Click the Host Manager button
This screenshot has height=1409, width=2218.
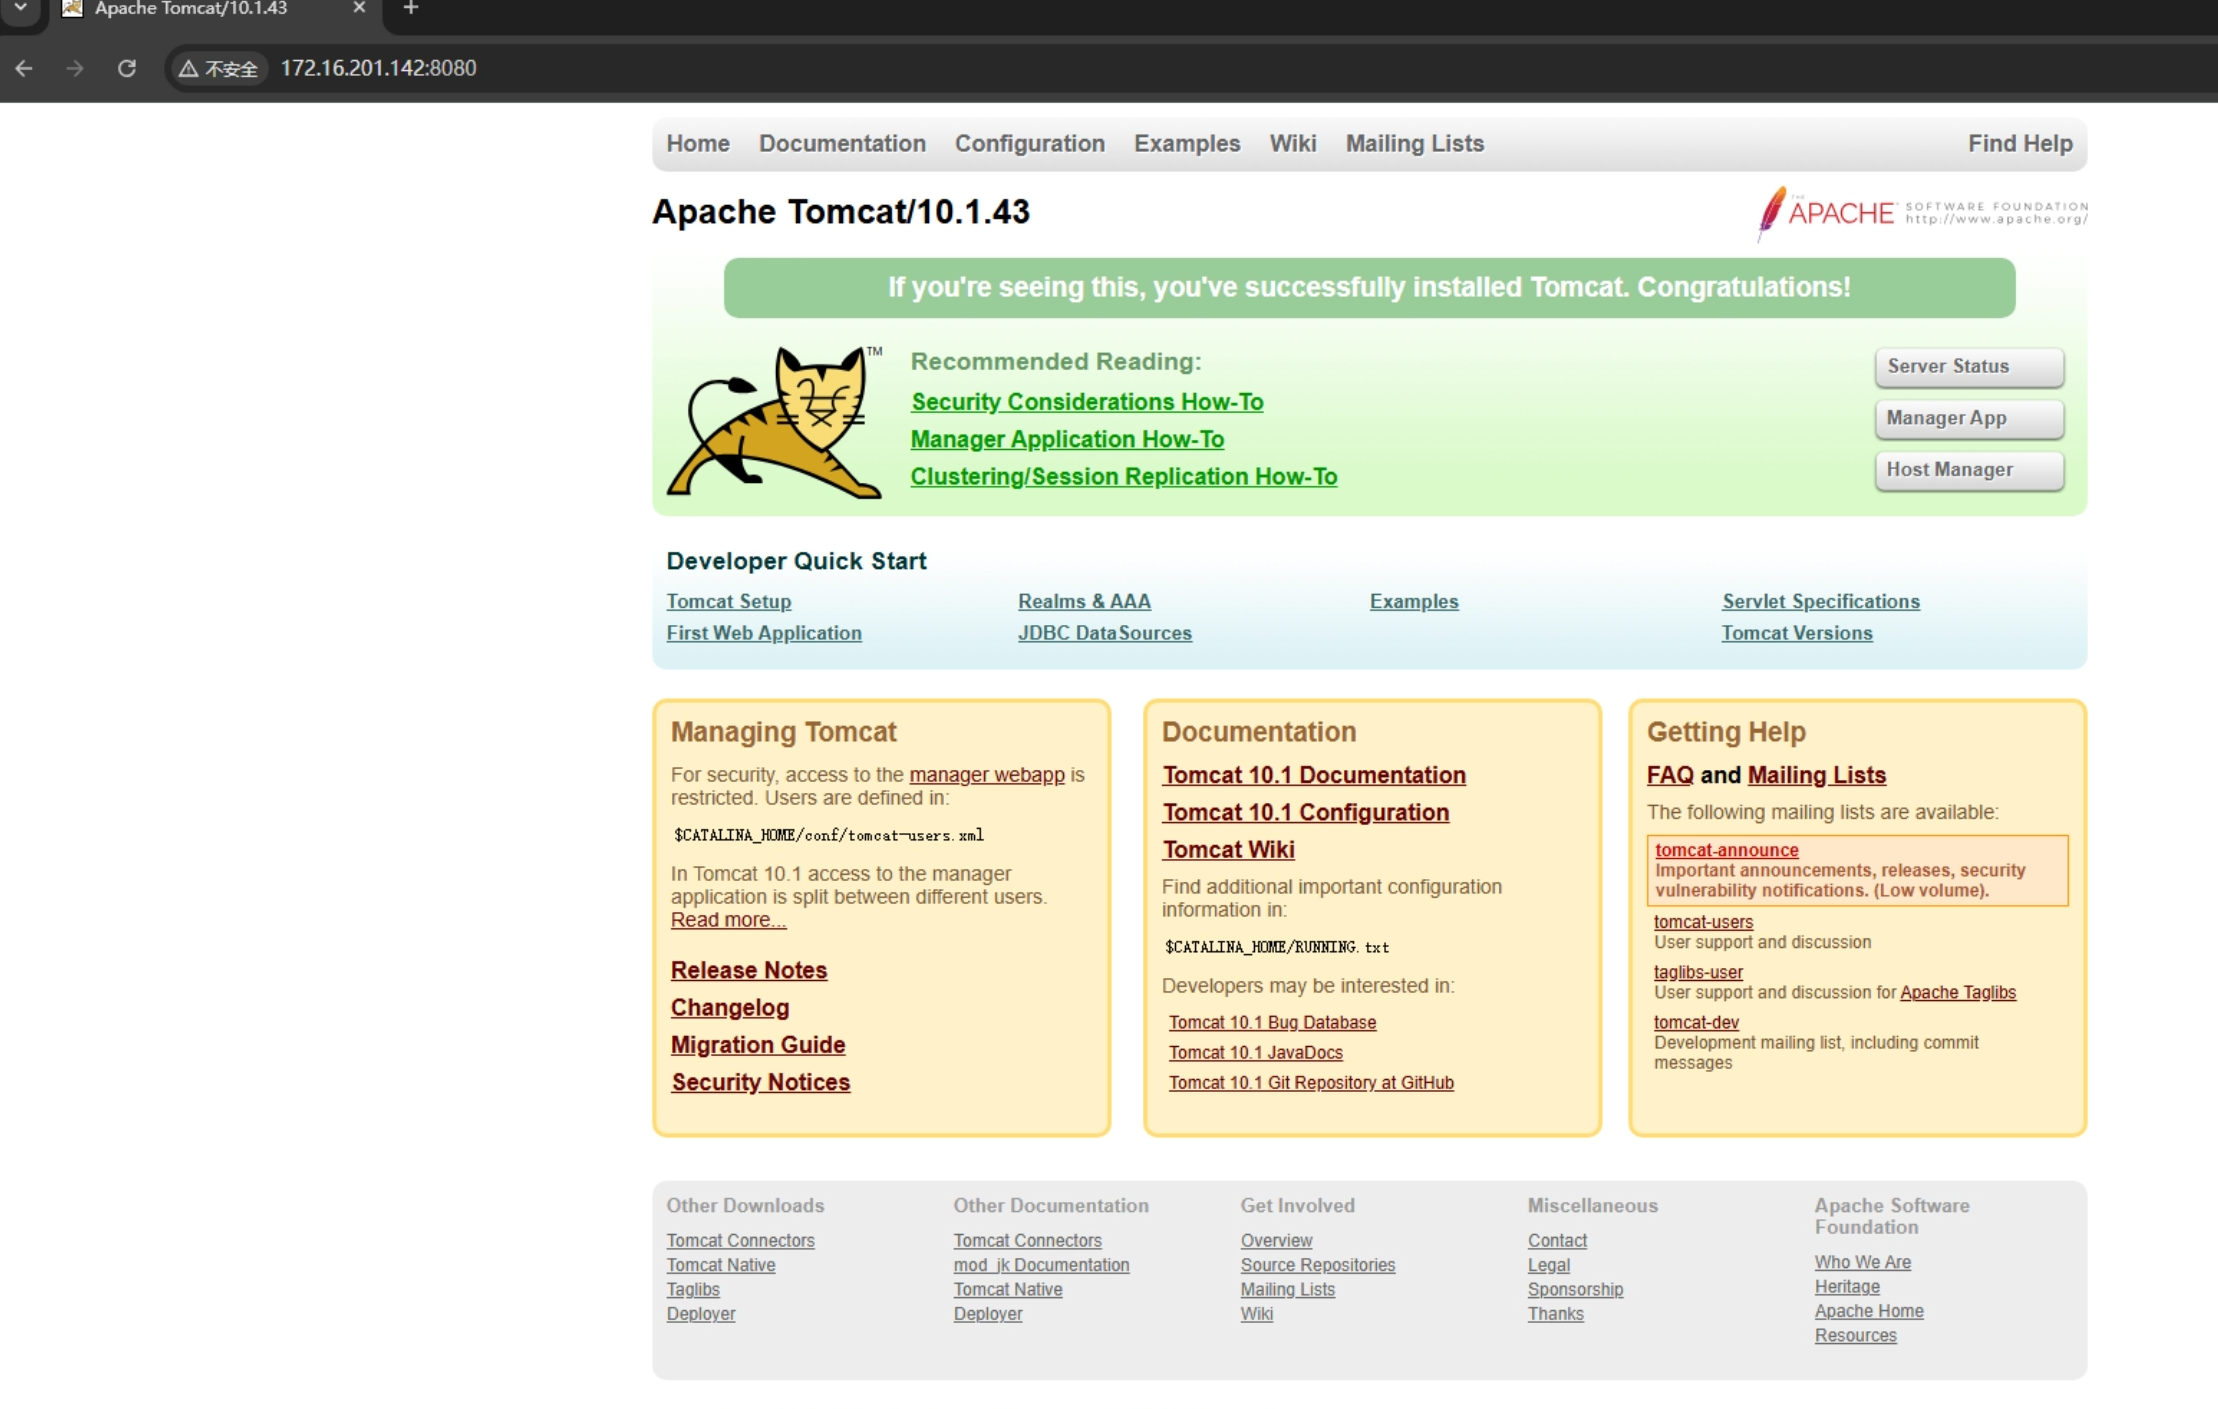(1969, 470)
